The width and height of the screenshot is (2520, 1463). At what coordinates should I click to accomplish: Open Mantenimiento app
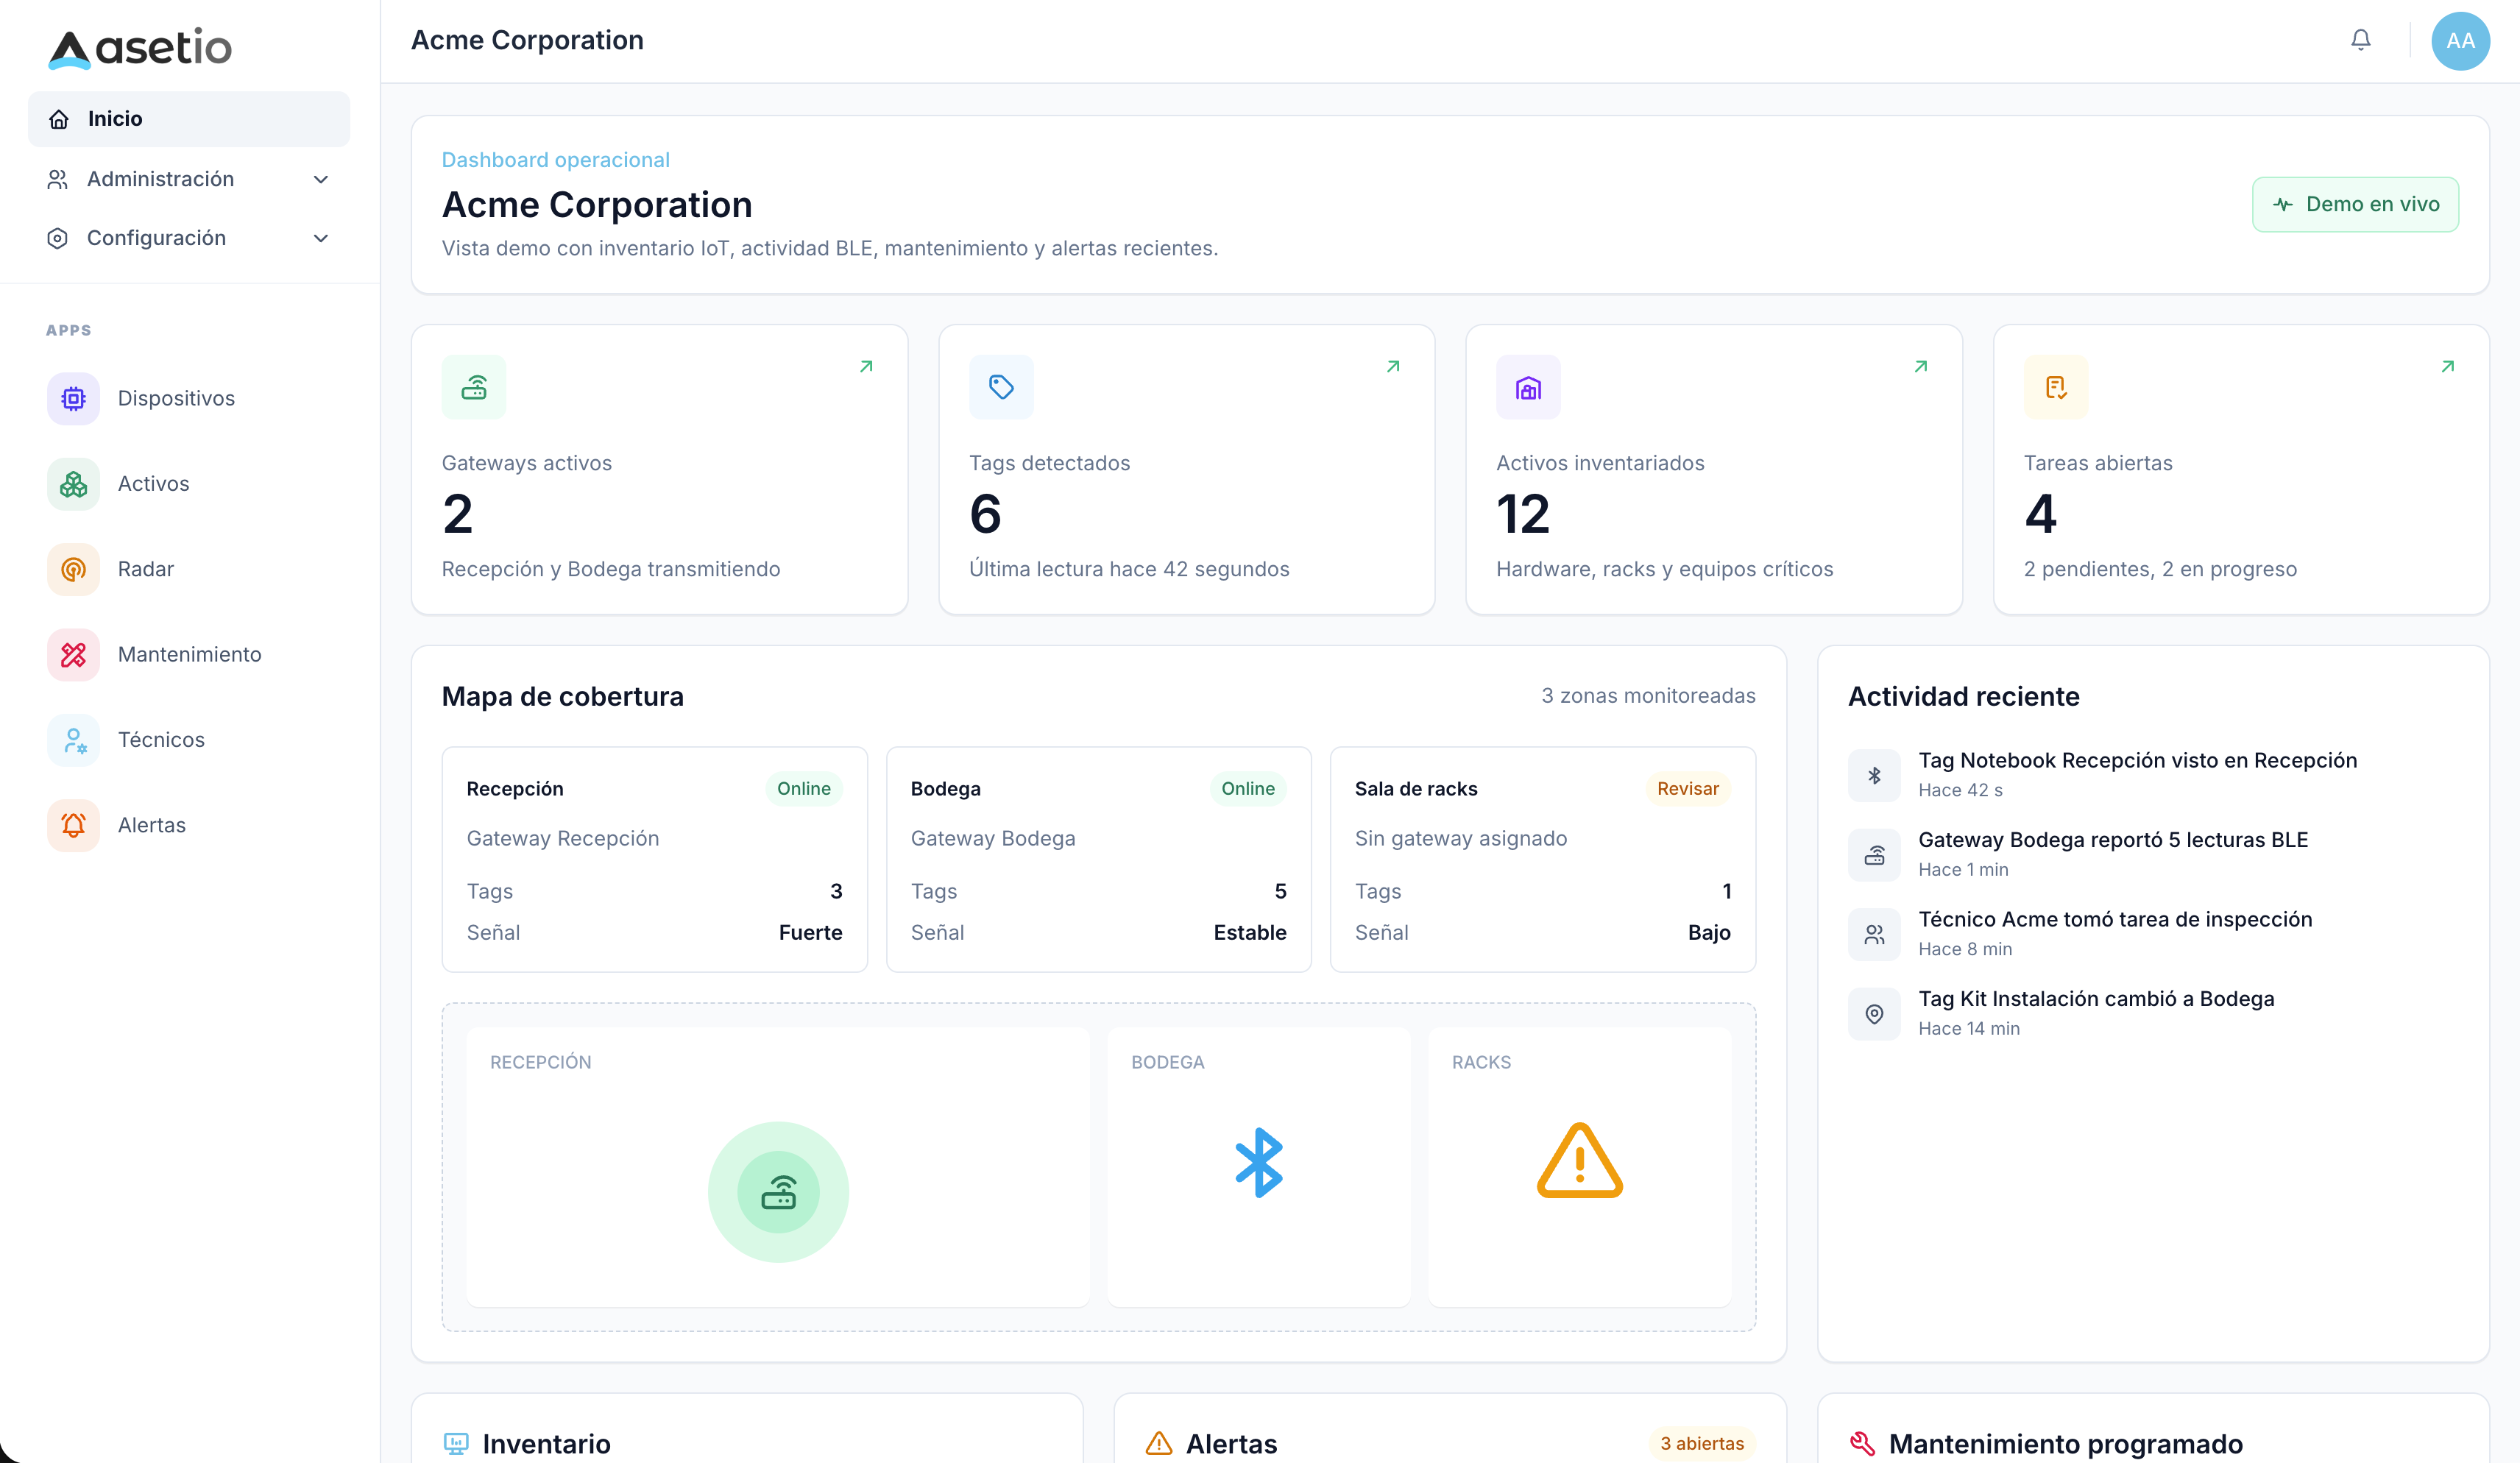click(189, 654)
